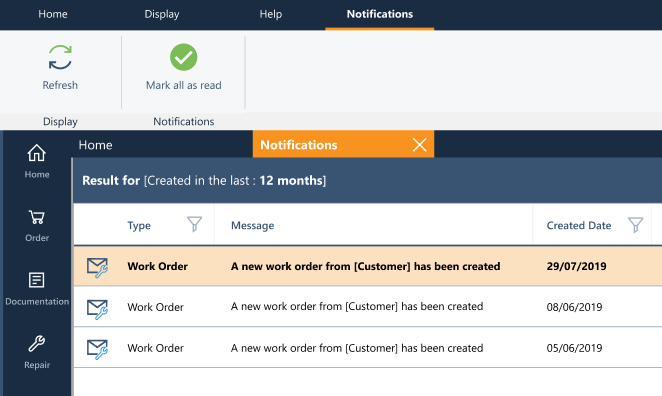The width and height of the screenshot is (662, 396).
Task: Open the Repair wrench icon
Action: click(37, 343)
